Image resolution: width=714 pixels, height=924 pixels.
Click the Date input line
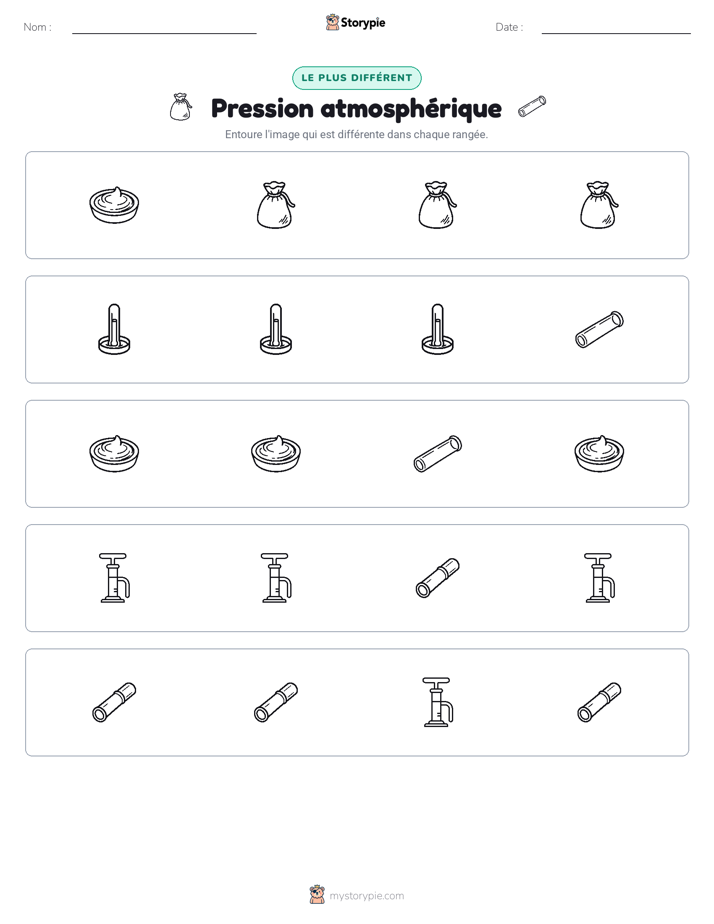(616, 33)
